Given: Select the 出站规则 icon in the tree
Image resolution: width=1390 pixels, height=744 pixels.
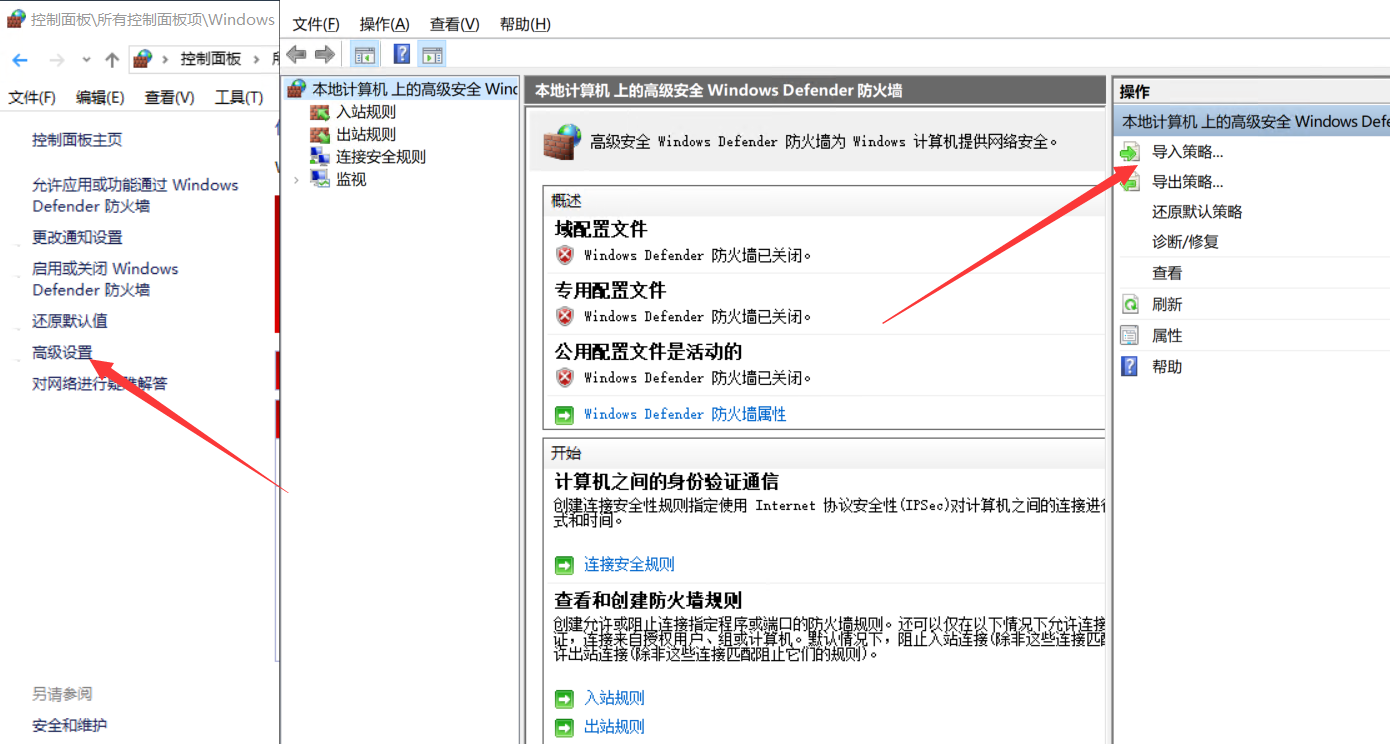Looking at the screenshot, I should (320, 134).
